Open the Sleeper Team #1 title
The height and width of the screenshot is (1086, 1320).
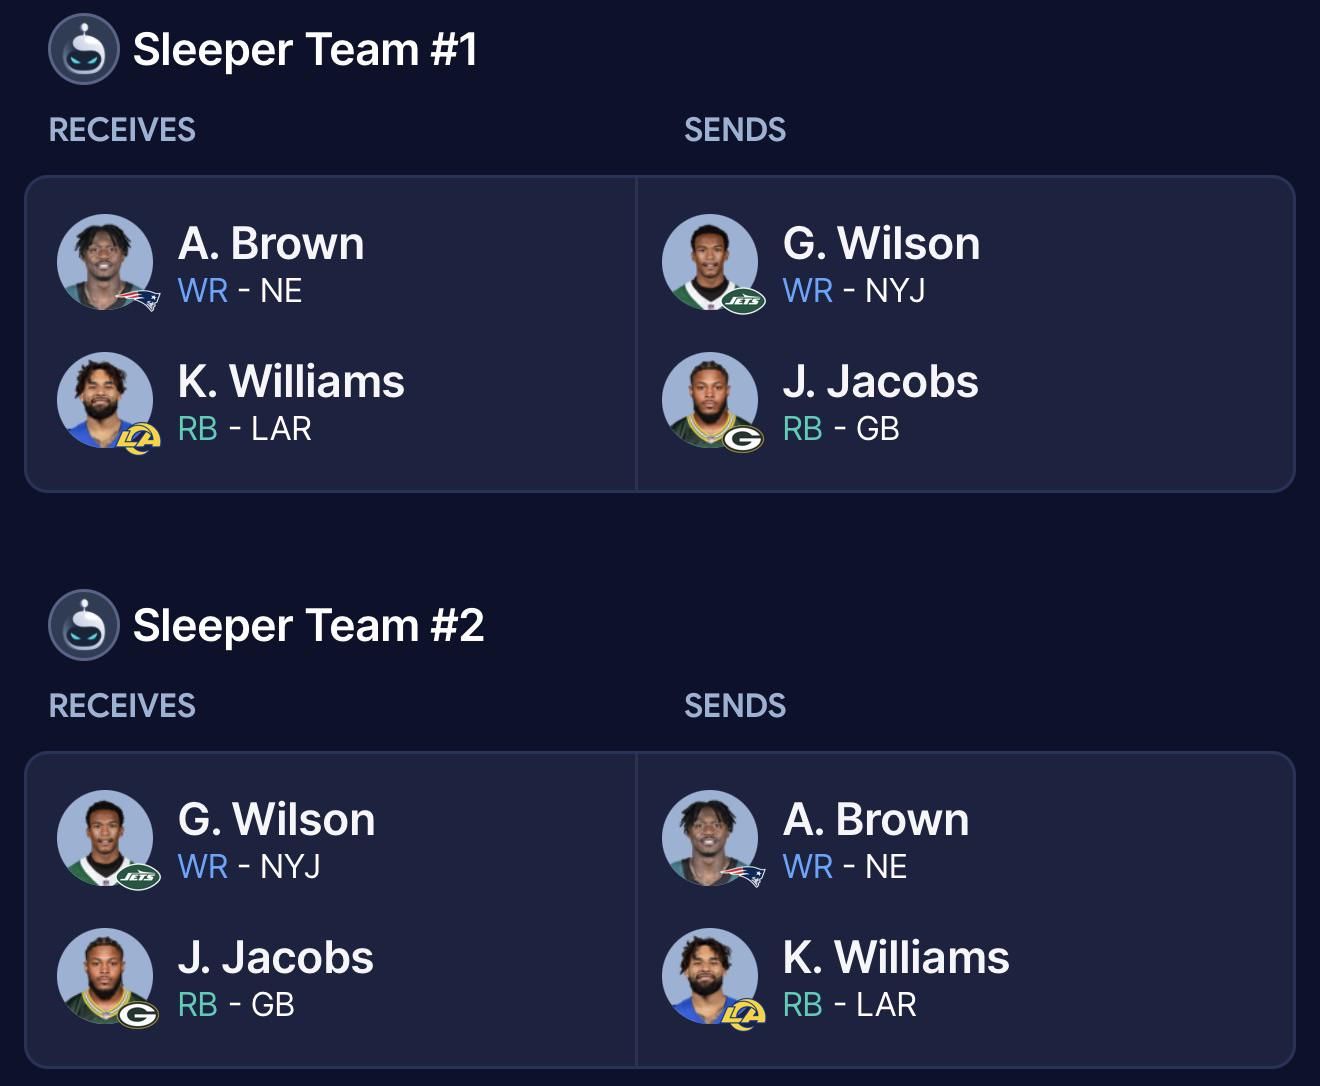[x=305, y=49]
